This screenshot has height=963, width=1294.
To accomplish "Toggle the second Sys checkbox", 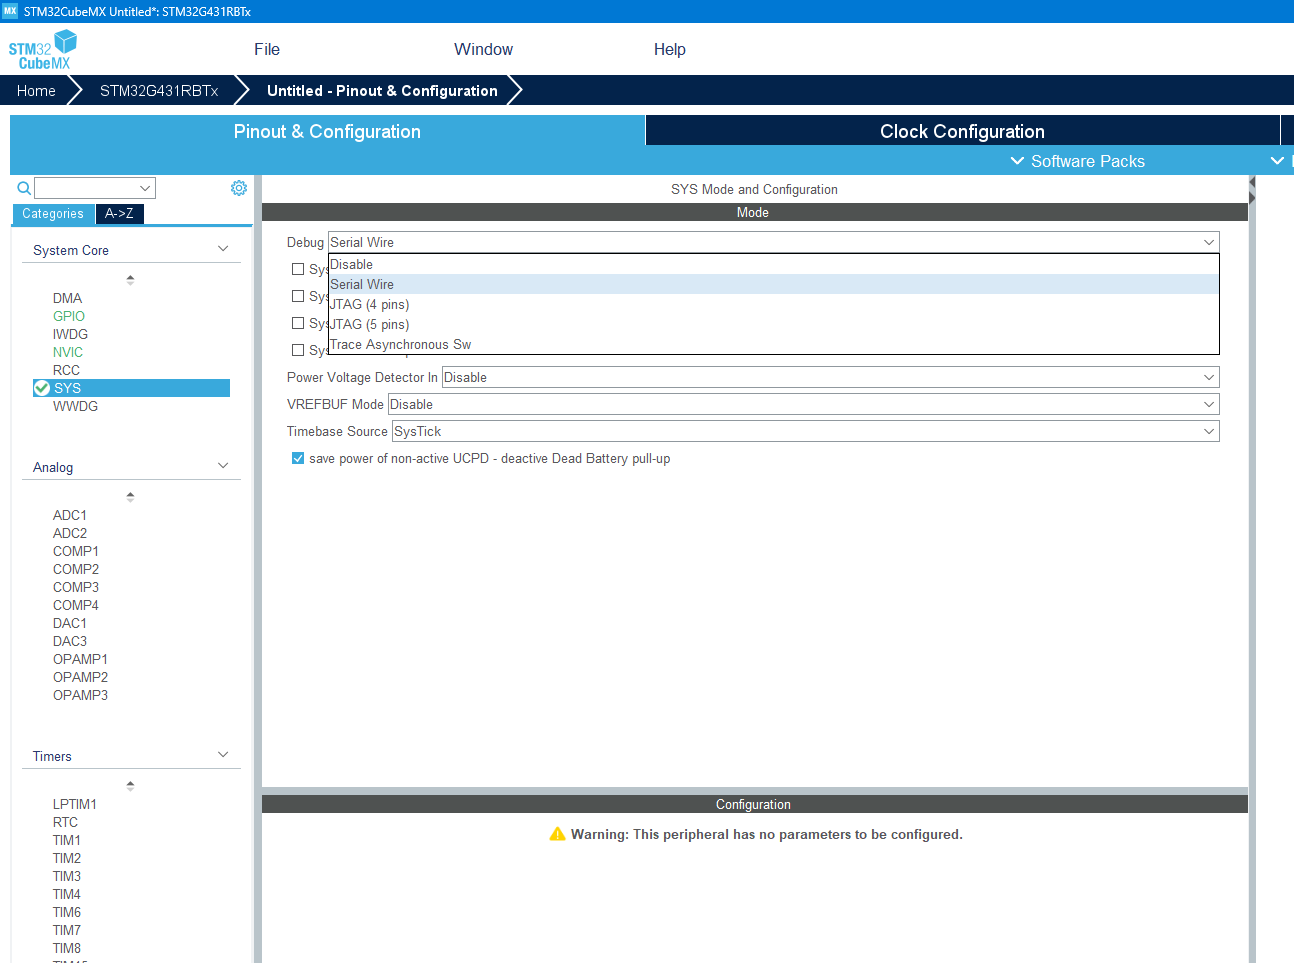I will click(298, 296).
